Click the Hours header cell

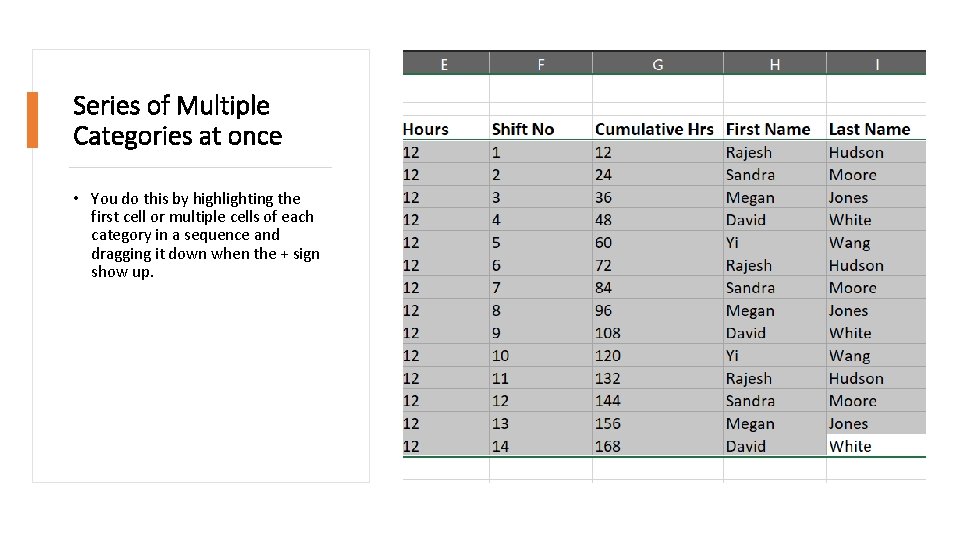446,129
